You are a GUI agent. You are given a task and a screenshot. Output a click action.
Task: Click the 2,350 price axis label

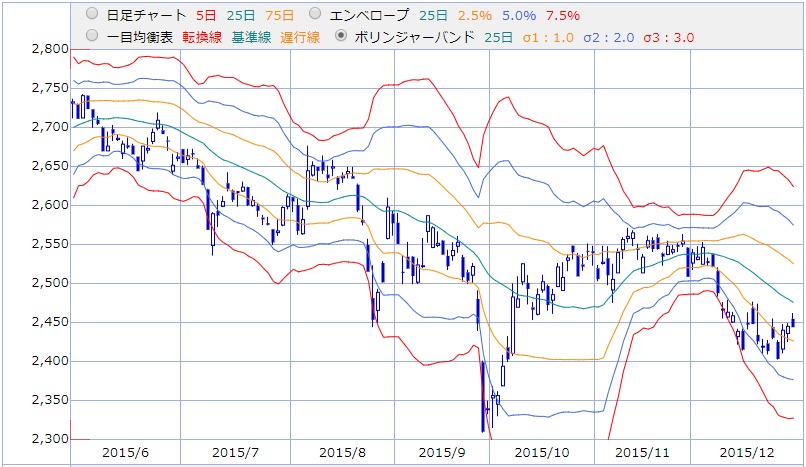[50, 400]
